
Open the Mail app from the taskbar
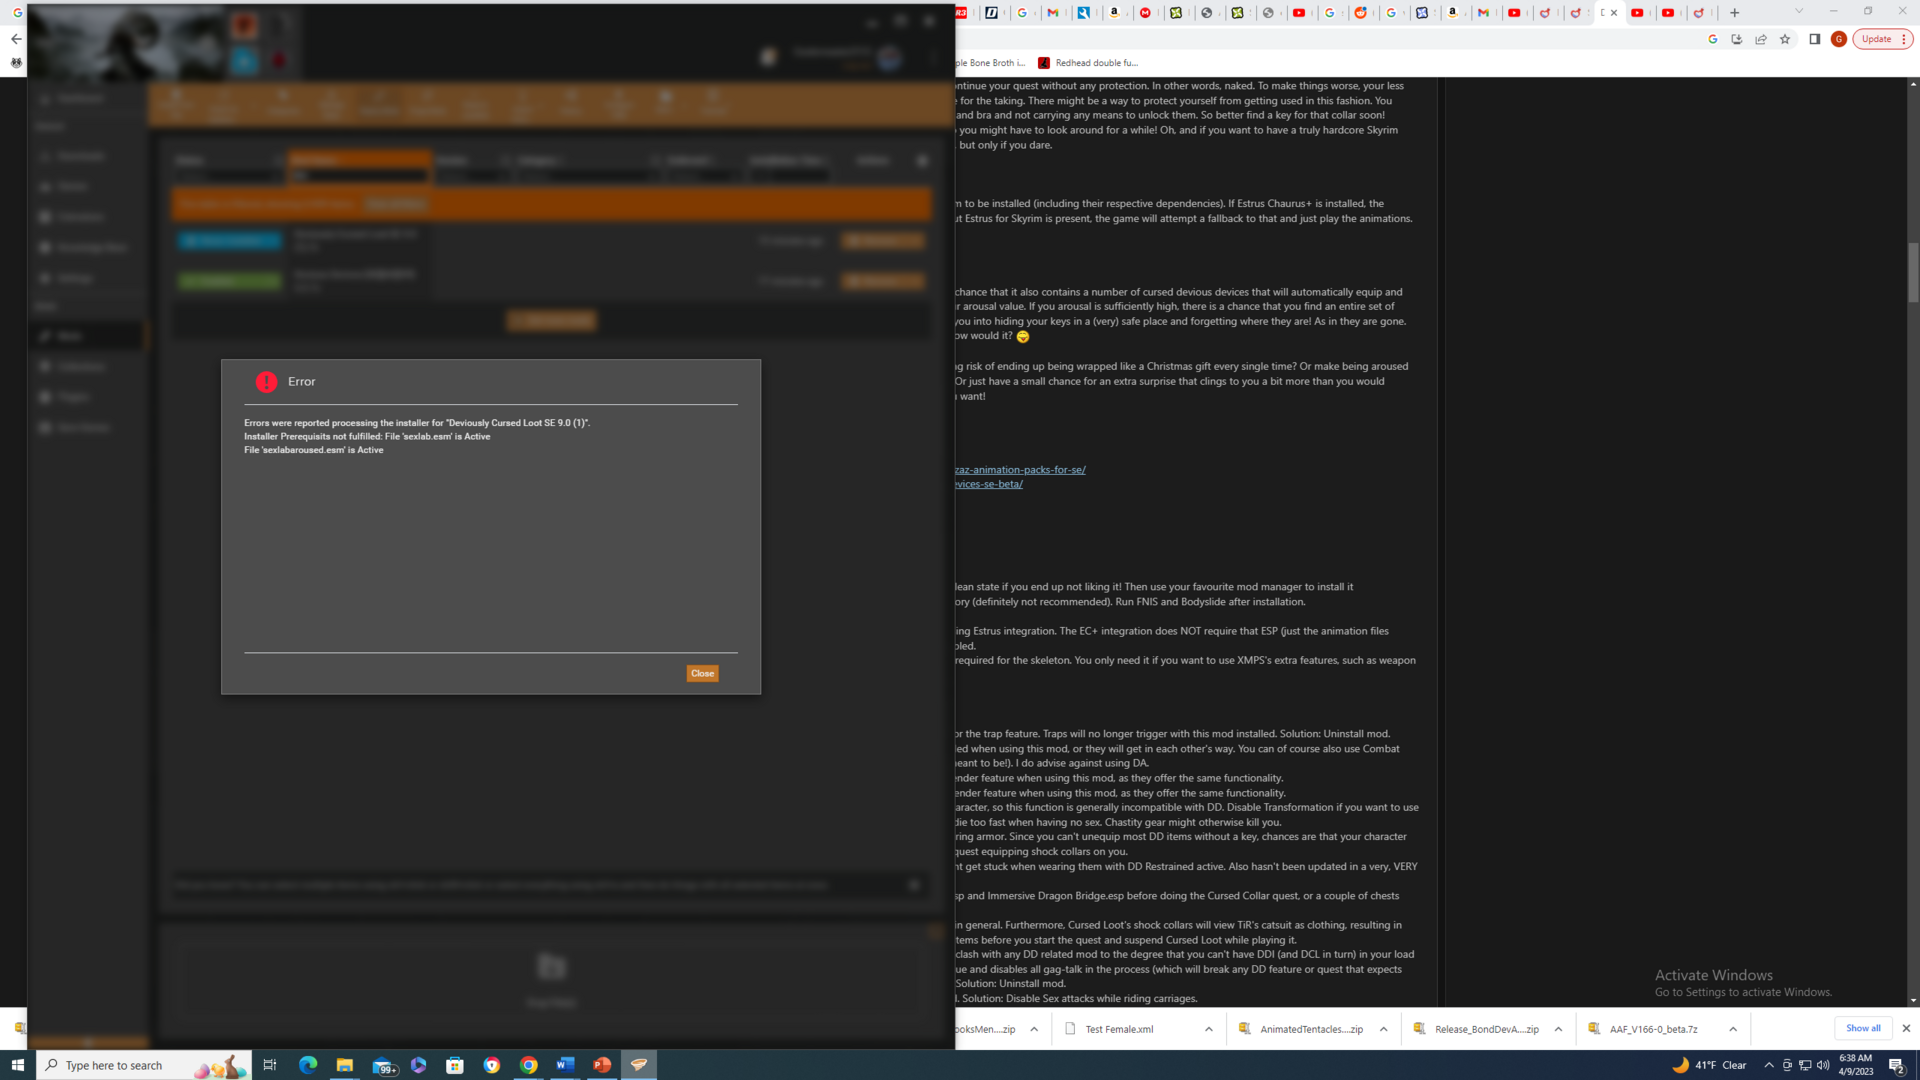(384, 1065)
